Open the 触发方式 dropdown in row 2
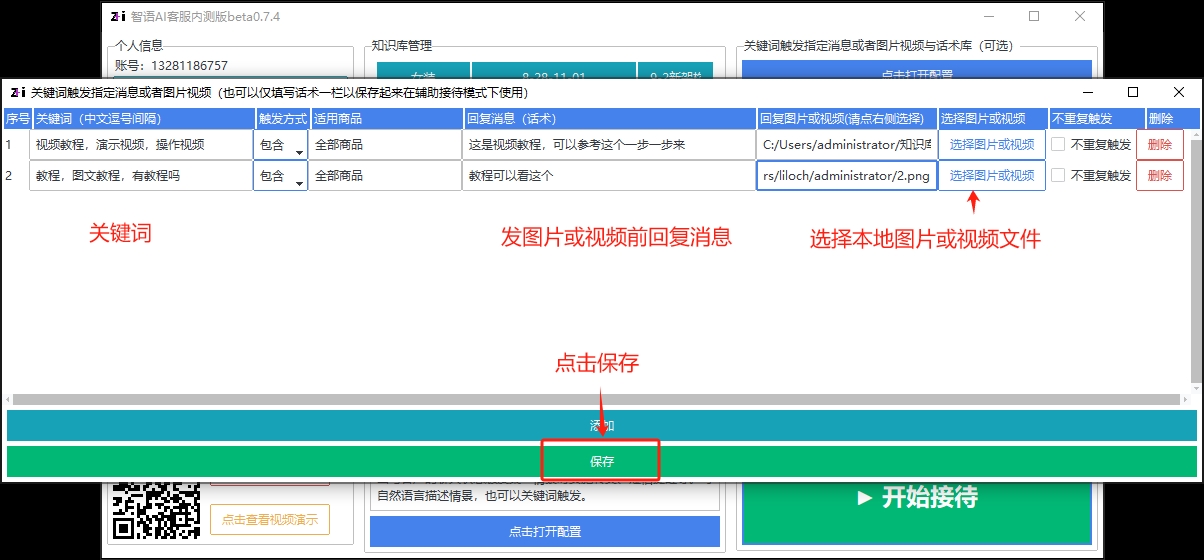Viewport: 1204px width, 560px height. [280, 176]
